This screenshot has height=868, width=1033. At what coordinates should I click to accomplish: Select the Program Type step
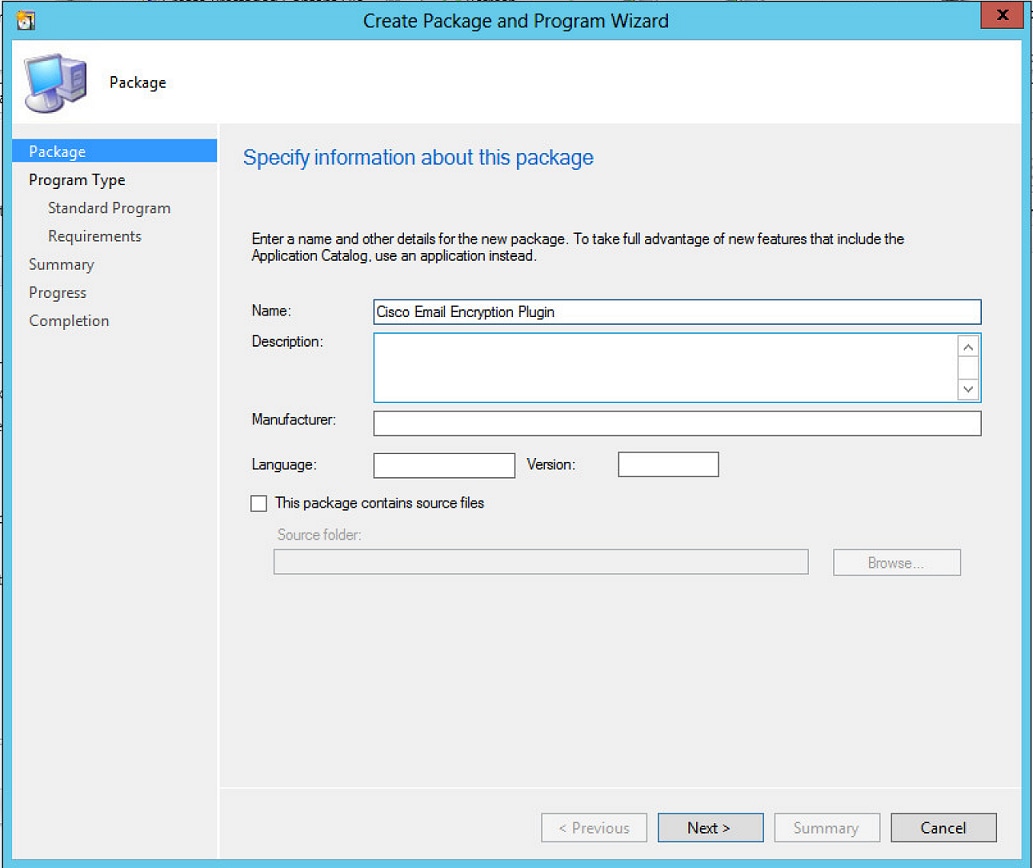pos(77,180)
